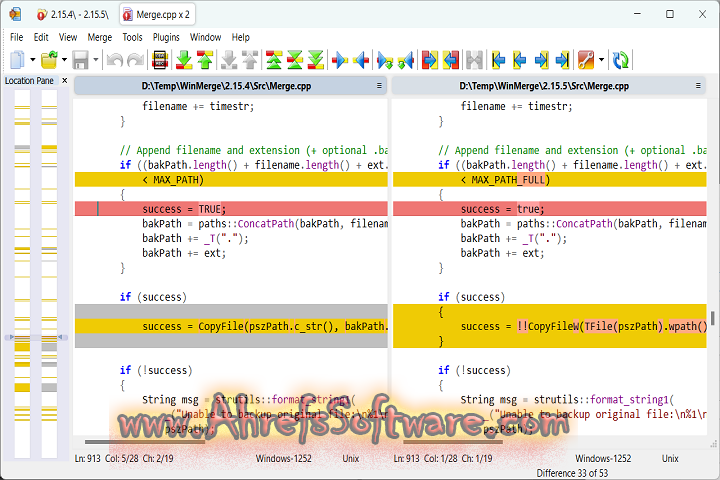This screenshot has height=480, width=720.
Task: Click the grayed Auto Merge icon
Action: 474,60
